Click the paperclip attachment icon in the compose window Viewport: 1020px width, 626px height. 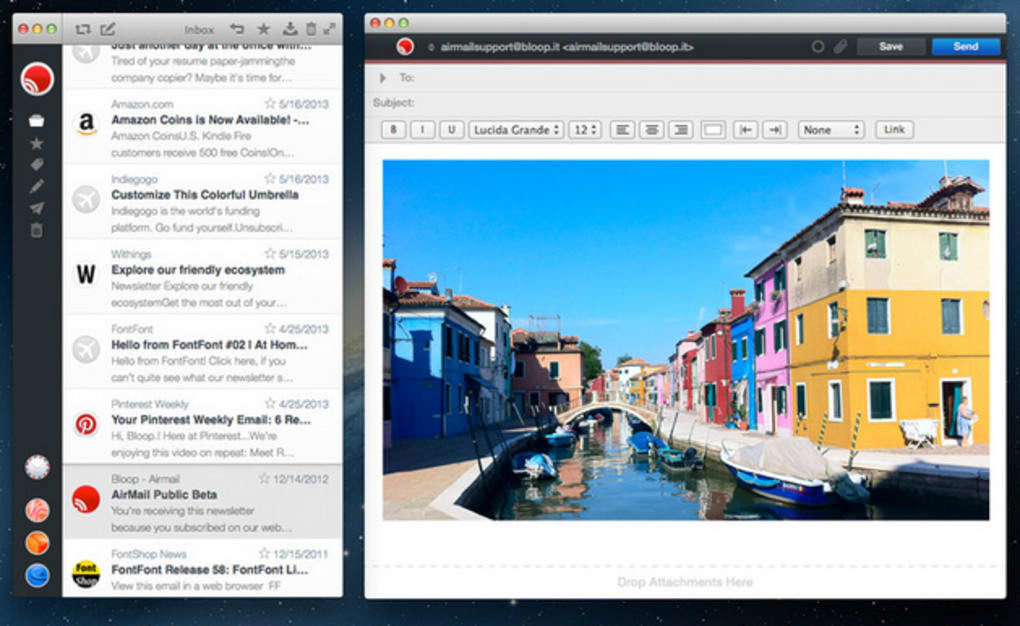click(840, 47)
